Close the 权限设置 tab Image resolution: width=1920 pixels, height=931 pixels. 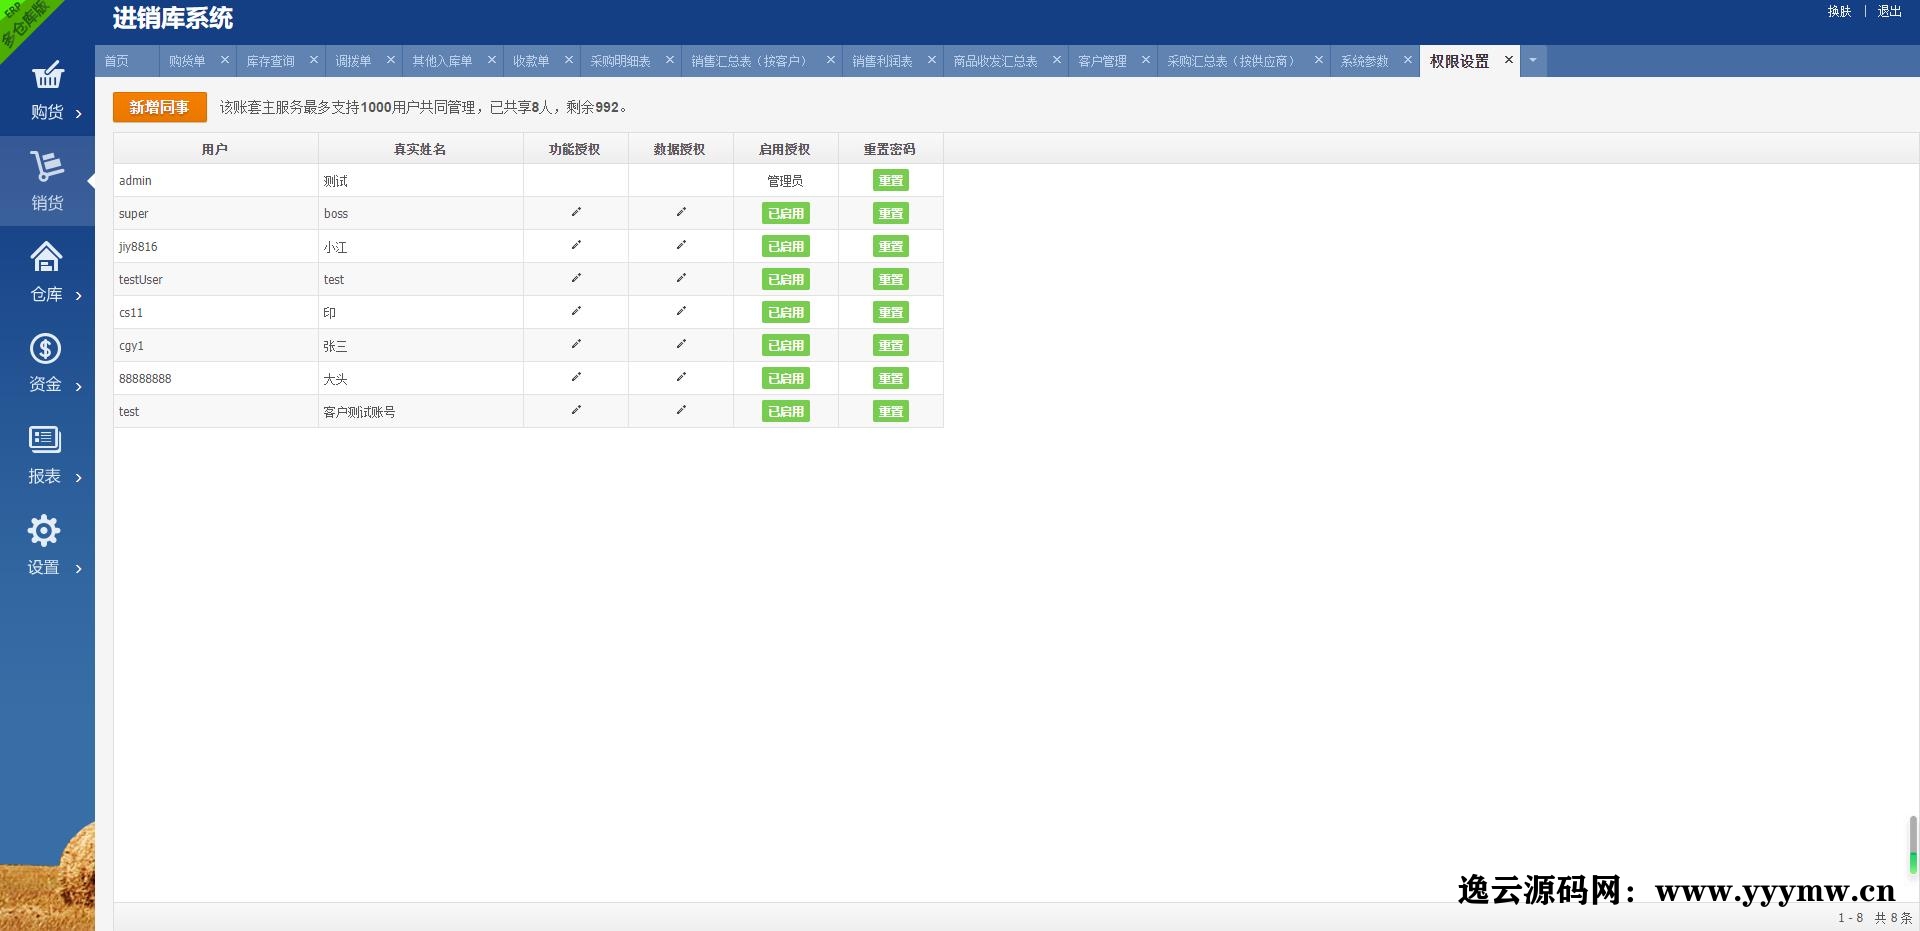pyautogui.click(x=1509, y=60)
